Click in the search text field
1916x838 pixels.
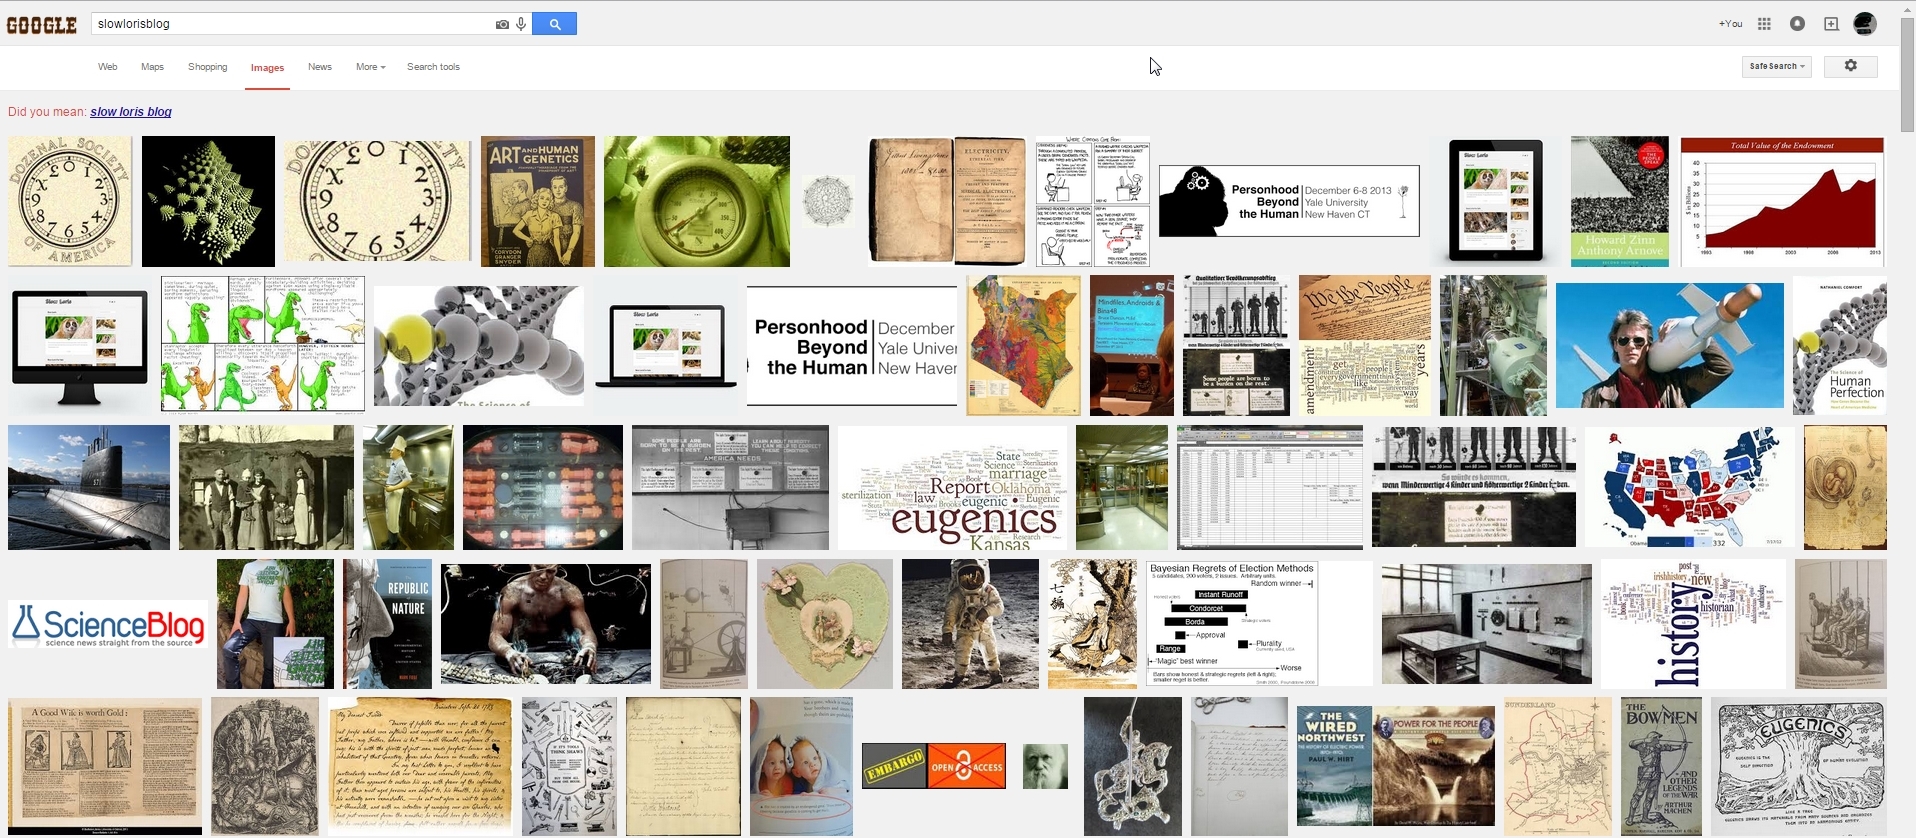coord(290,24)
